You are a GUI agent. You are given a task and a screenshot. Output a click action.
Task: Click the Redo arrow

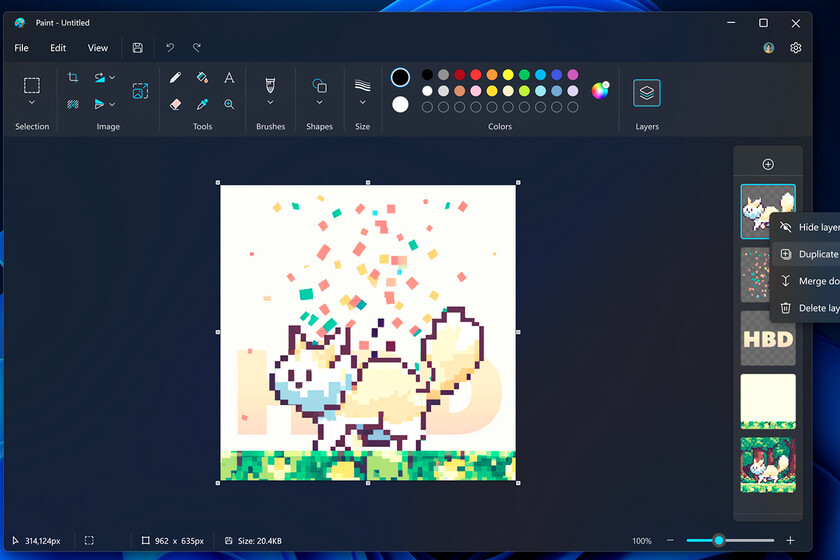pyautogui.click(x=197, y=48)
